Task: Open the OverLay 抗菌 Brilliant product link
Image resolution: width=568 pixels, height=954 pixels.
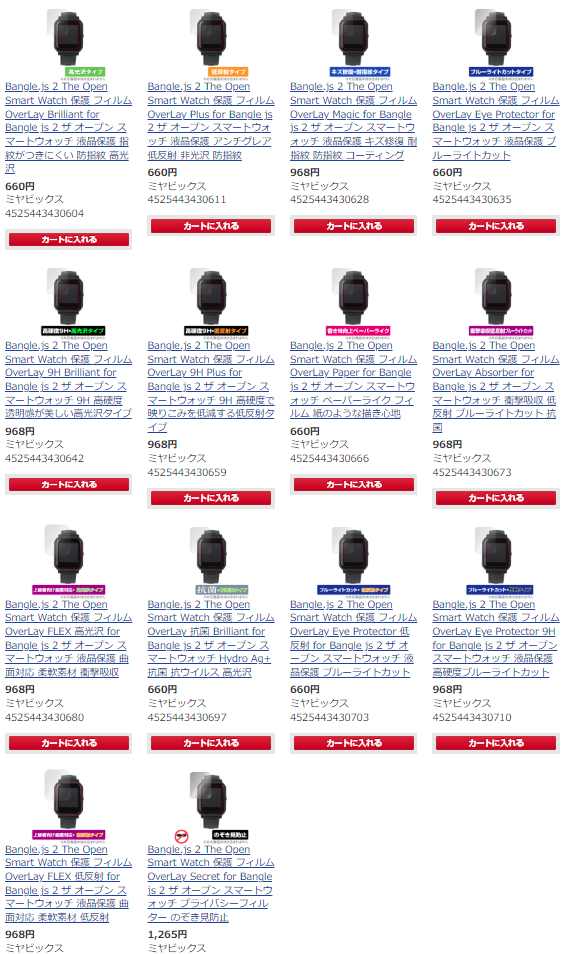Action: [x=210, y=638]
